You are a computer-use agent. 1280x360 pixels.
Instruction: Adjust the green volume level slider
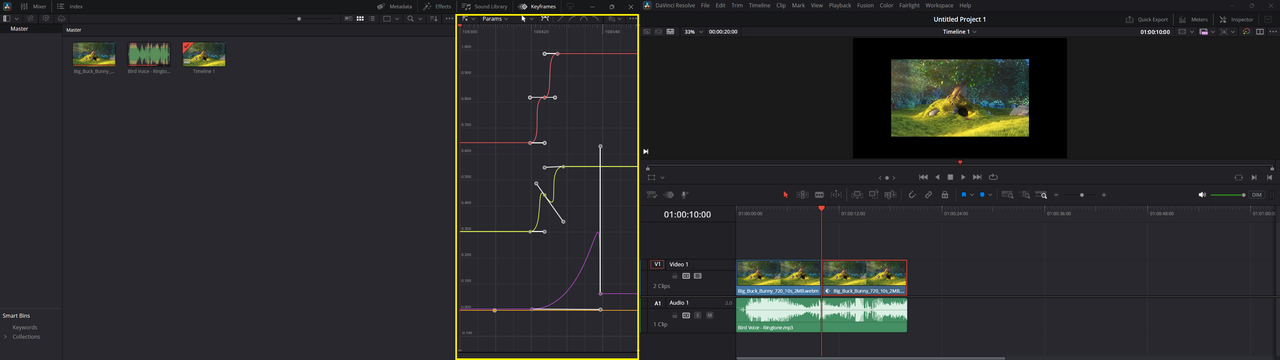coord(1228,195)
